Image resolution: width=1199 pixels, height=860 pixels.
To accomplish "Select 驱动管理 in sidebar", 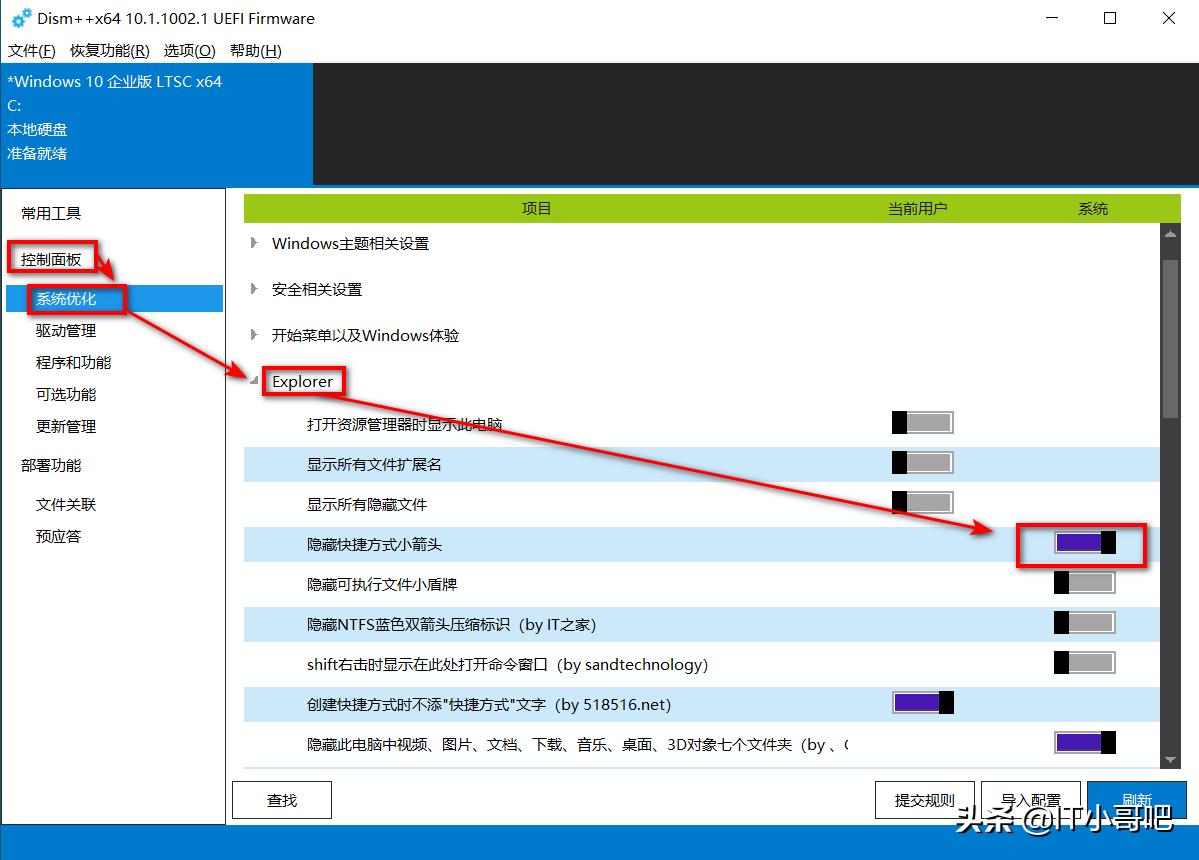I will [66, 330].
